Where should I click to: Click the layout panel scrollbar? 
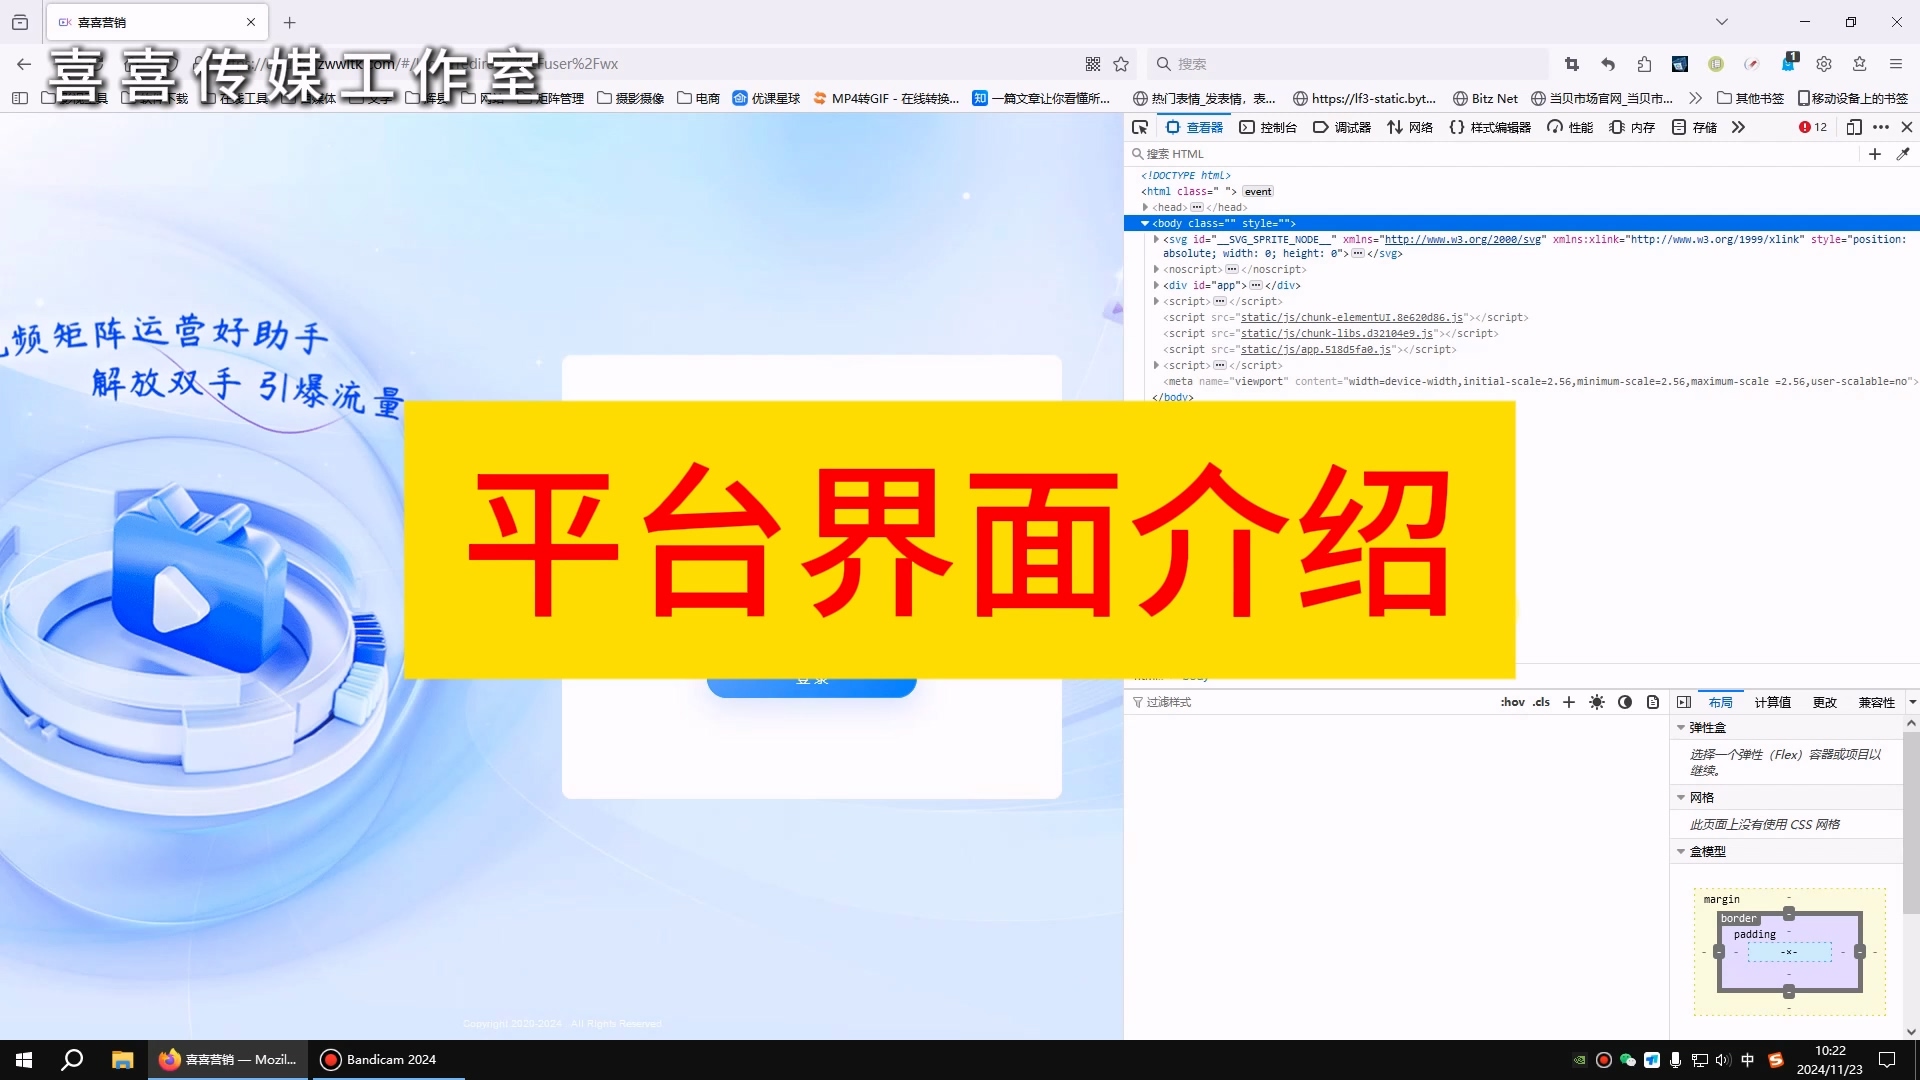point(1911,823)
